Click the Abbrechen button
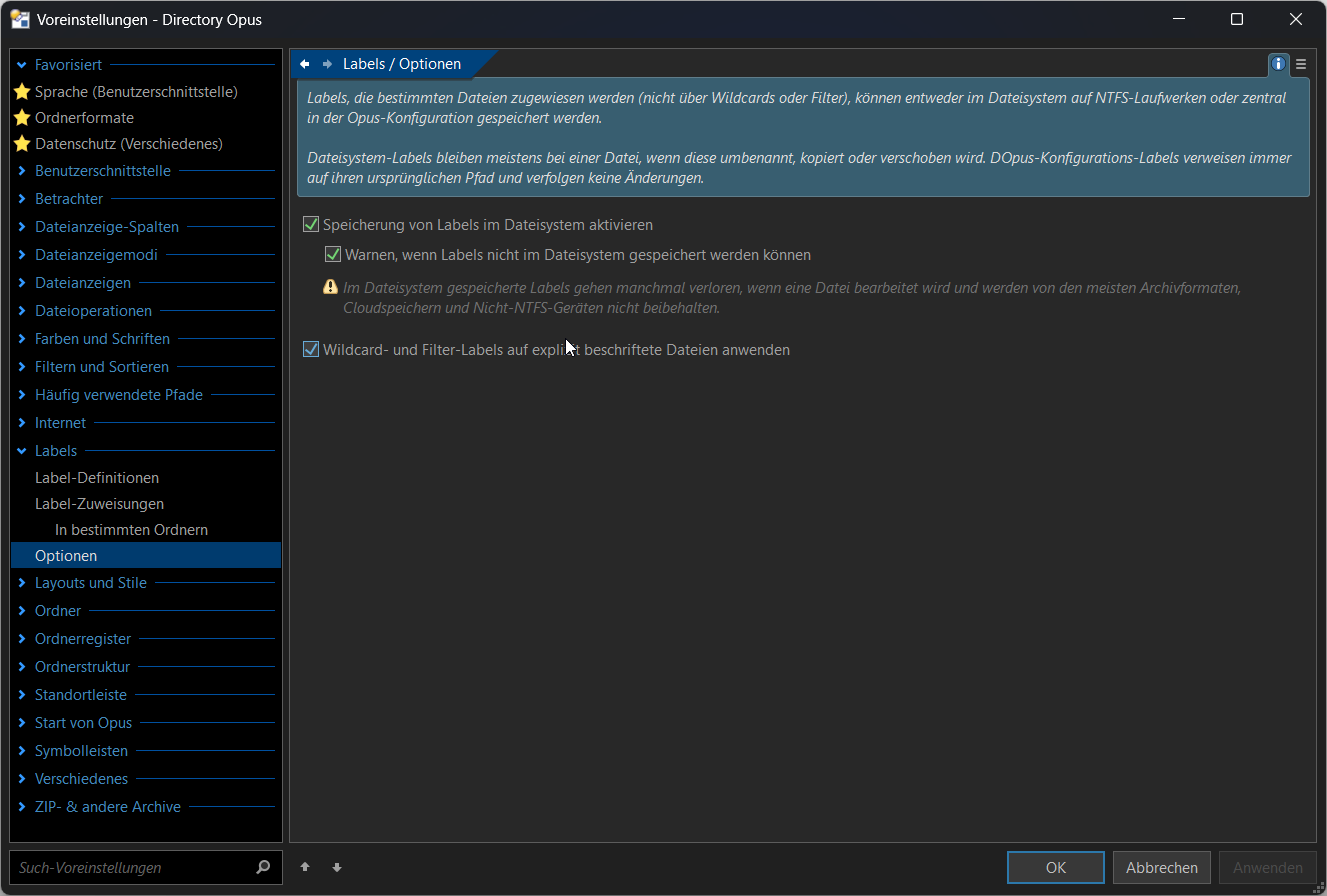Viewport: 1327px width, 896px height. 1162,867
